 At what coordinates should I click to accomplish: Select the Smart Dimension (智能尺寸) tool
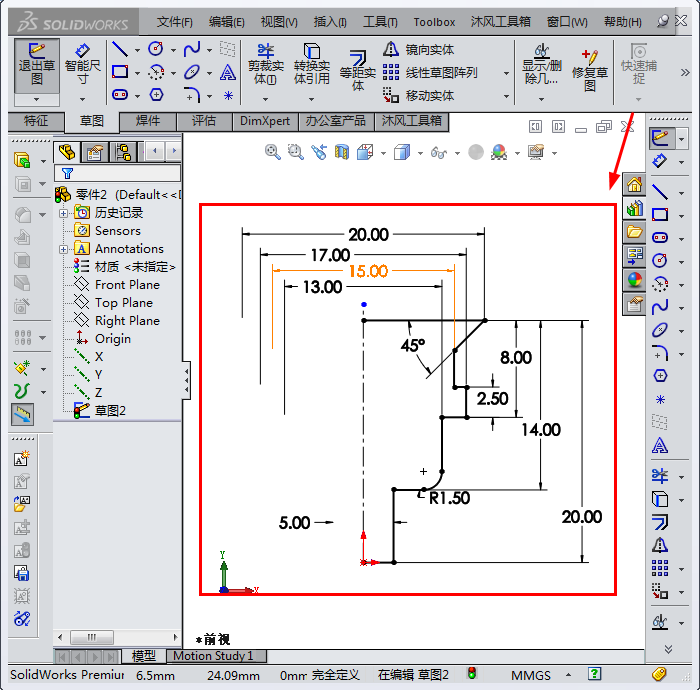click(x=82, y=64)
